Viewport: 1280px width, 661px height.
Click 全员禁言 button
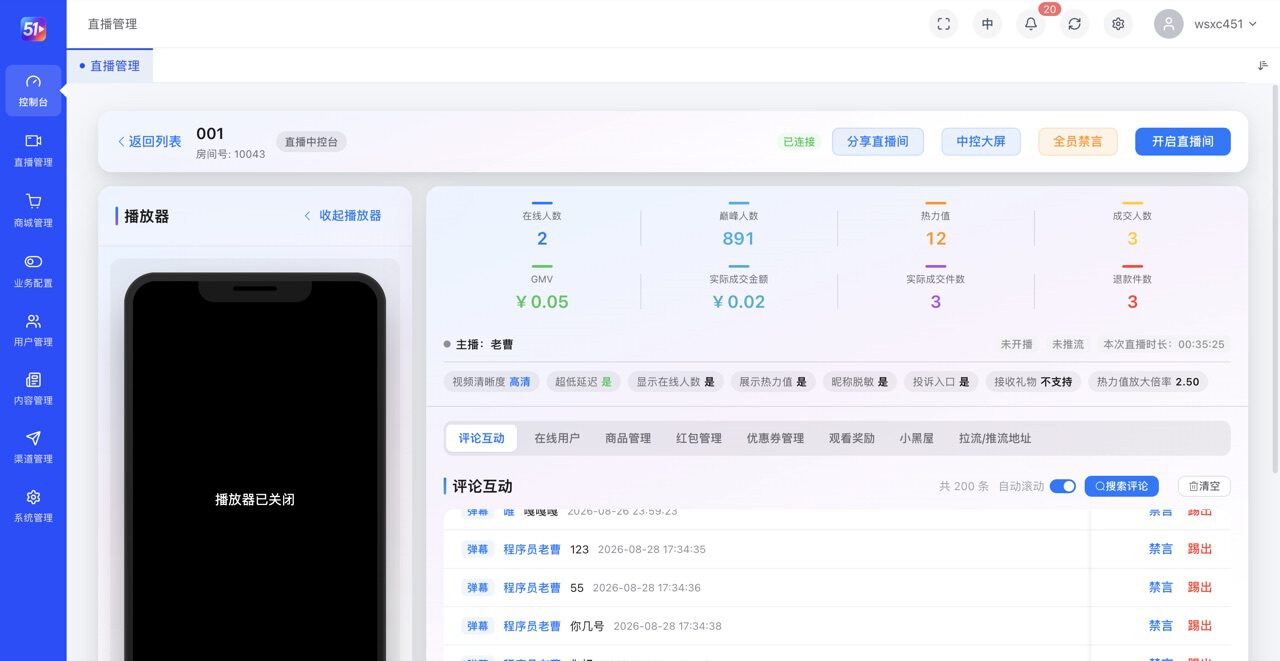coord(1078,142)
